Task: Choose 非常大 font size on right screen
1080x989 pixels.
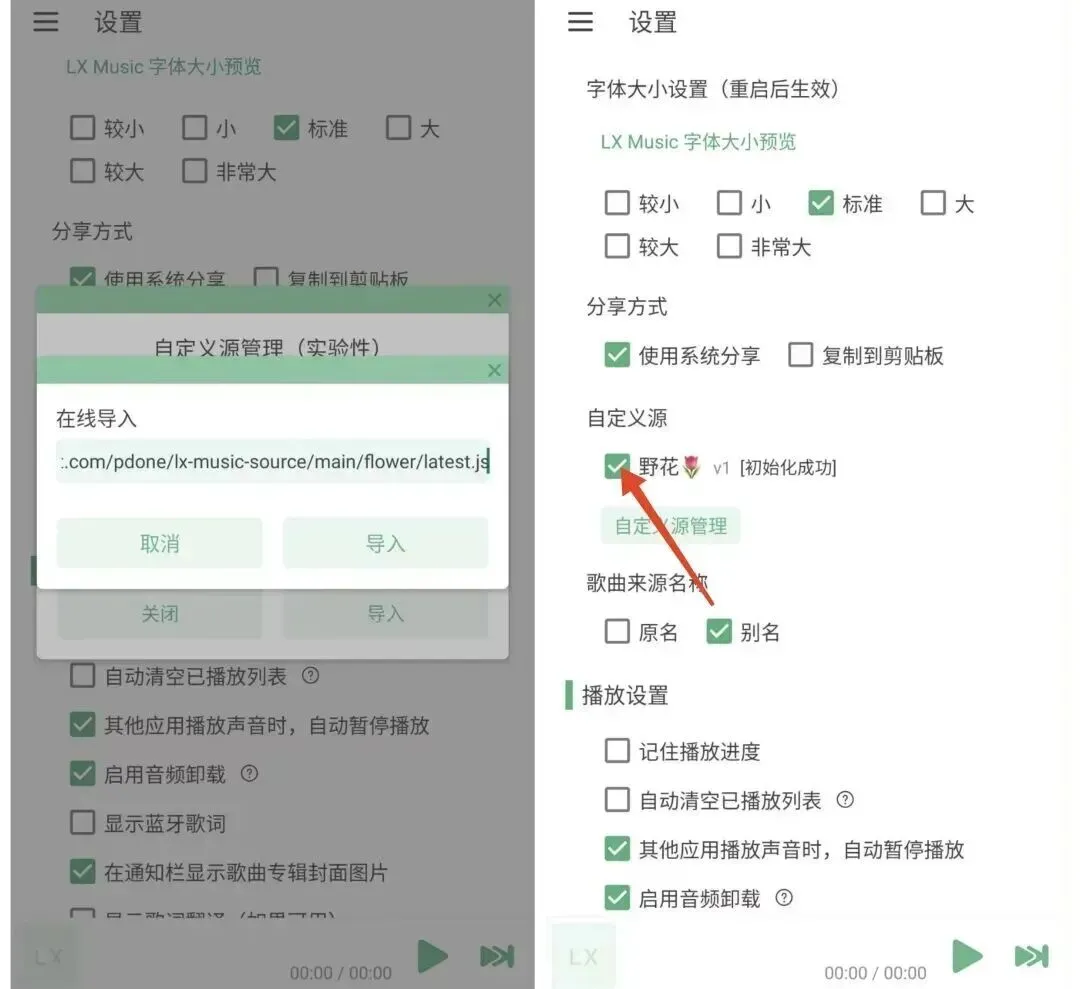Action: (x=729, y=246)
